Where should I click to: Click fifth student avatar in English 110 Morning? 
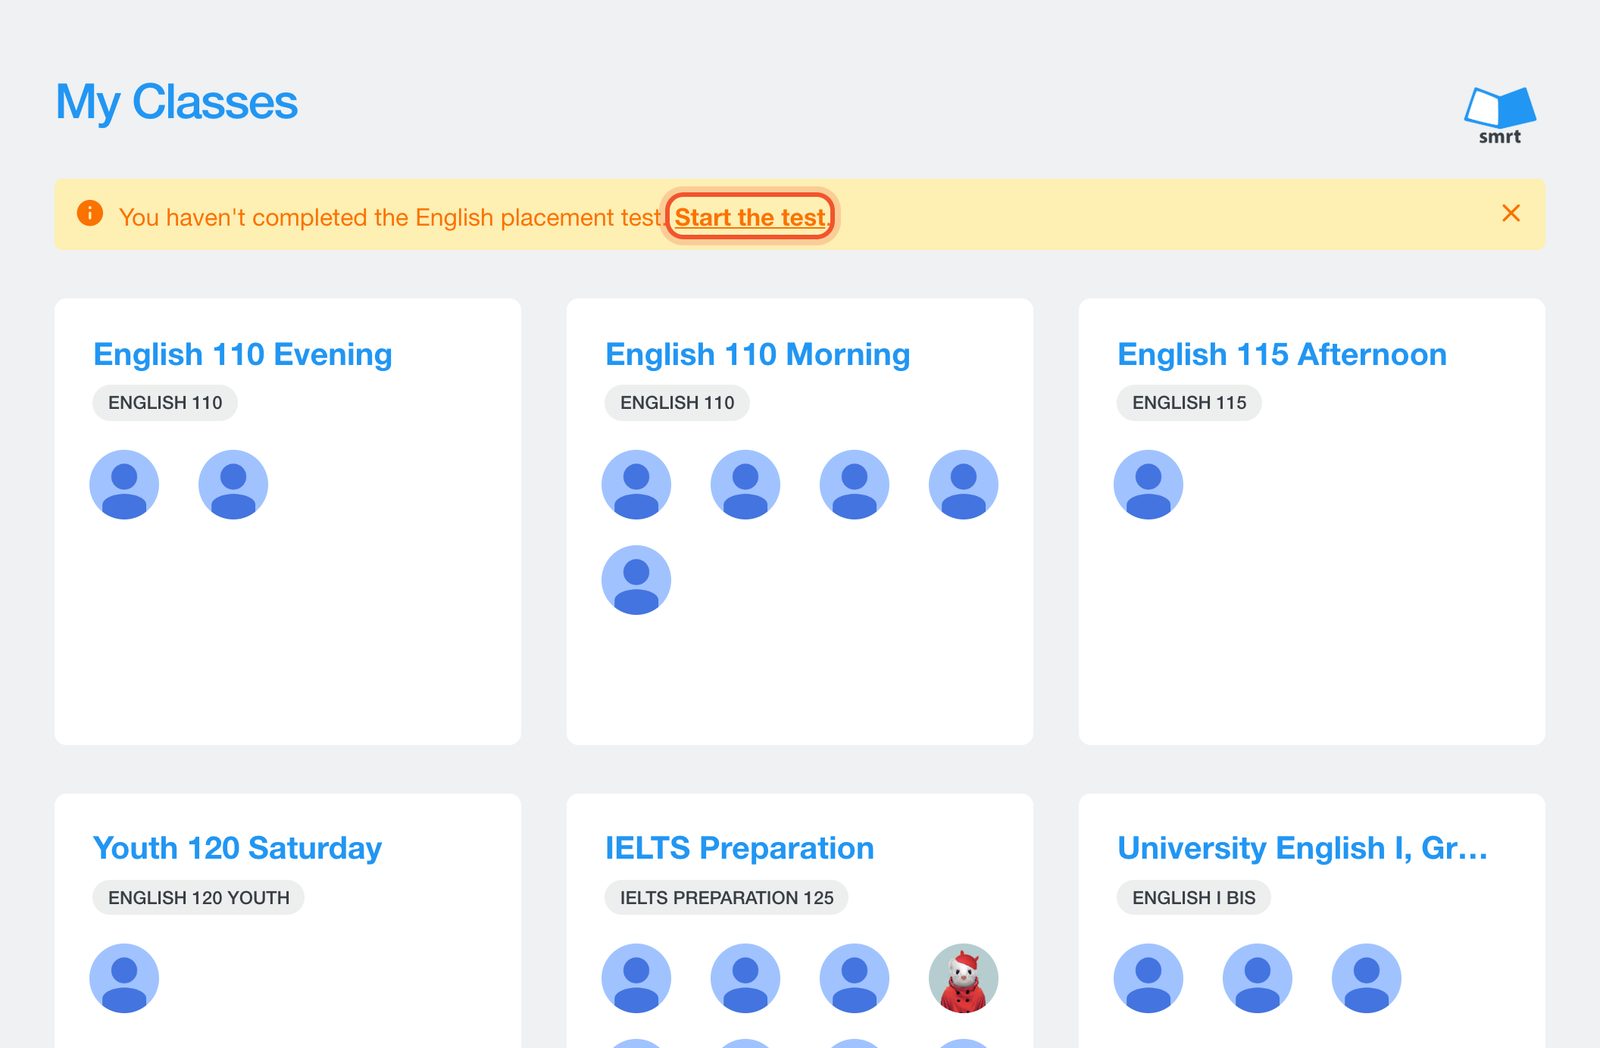[x=636, y=580]
